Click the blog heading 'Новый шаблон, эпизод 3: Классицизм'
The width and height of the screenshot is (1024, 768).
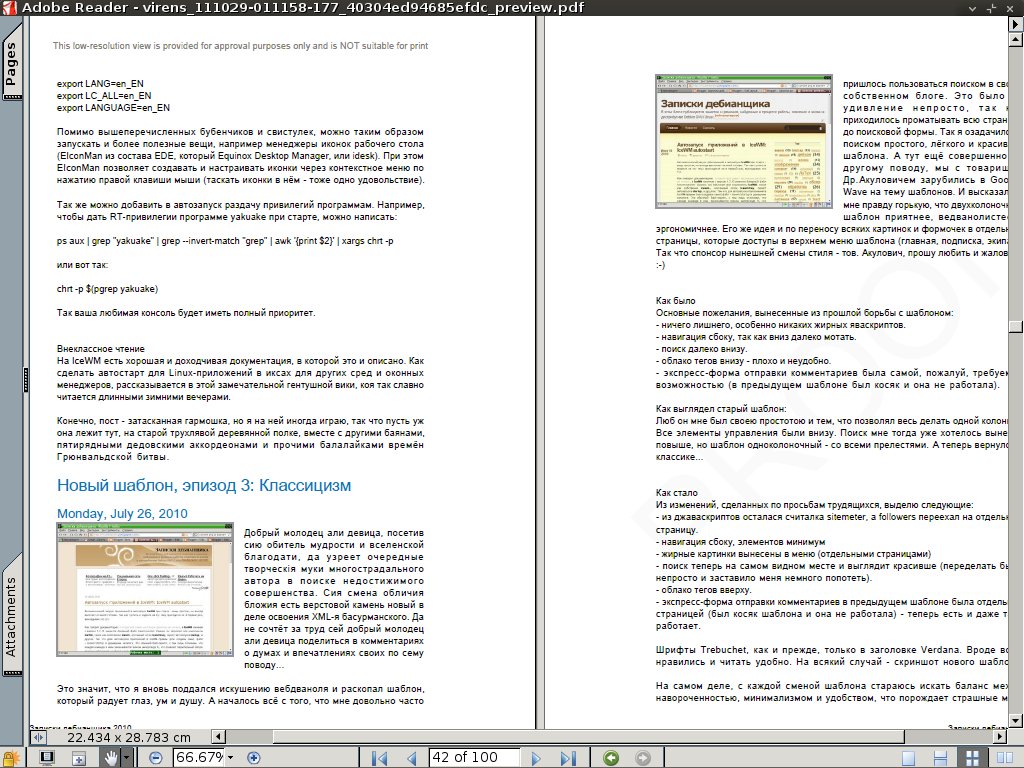[204, 485]
